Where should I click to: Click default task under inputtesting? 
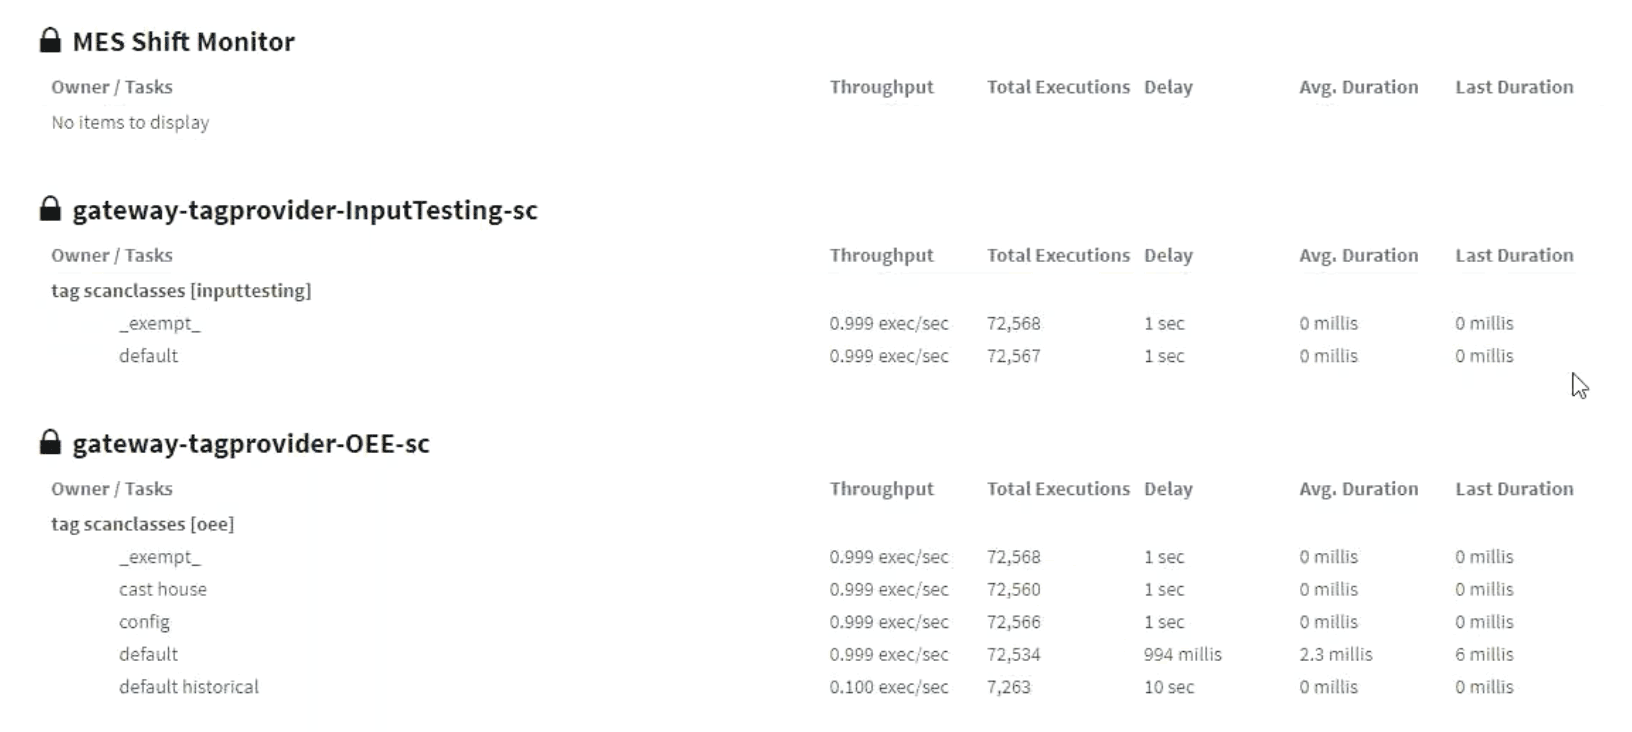pyautogui.click(x=148, y=356)
